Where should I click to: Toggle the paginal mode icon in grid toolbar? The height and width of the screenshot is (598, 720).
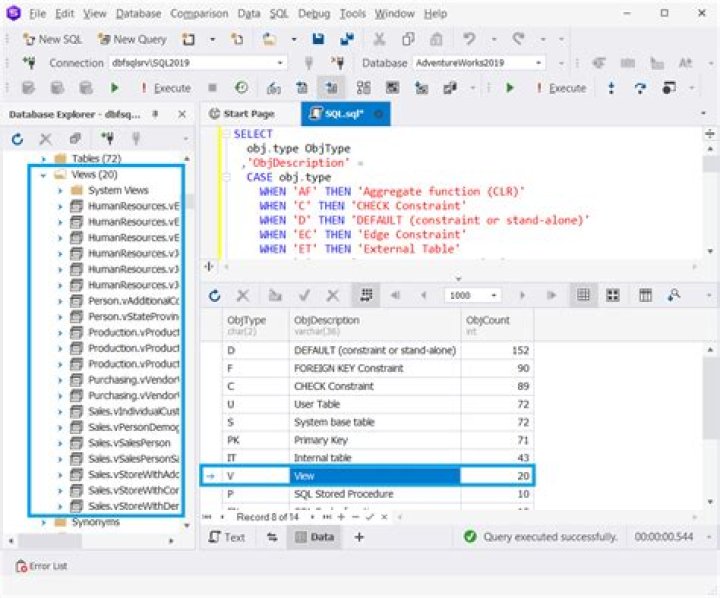pos(366,295)
